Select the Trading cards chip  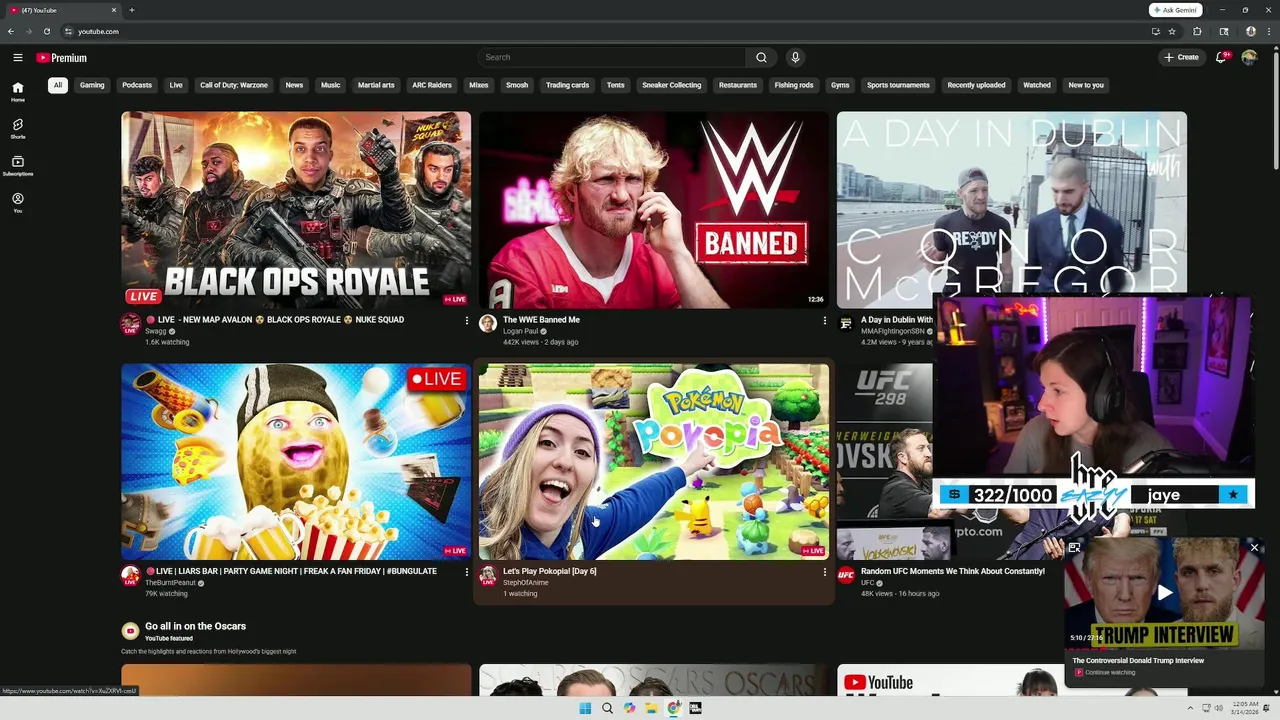567,85
